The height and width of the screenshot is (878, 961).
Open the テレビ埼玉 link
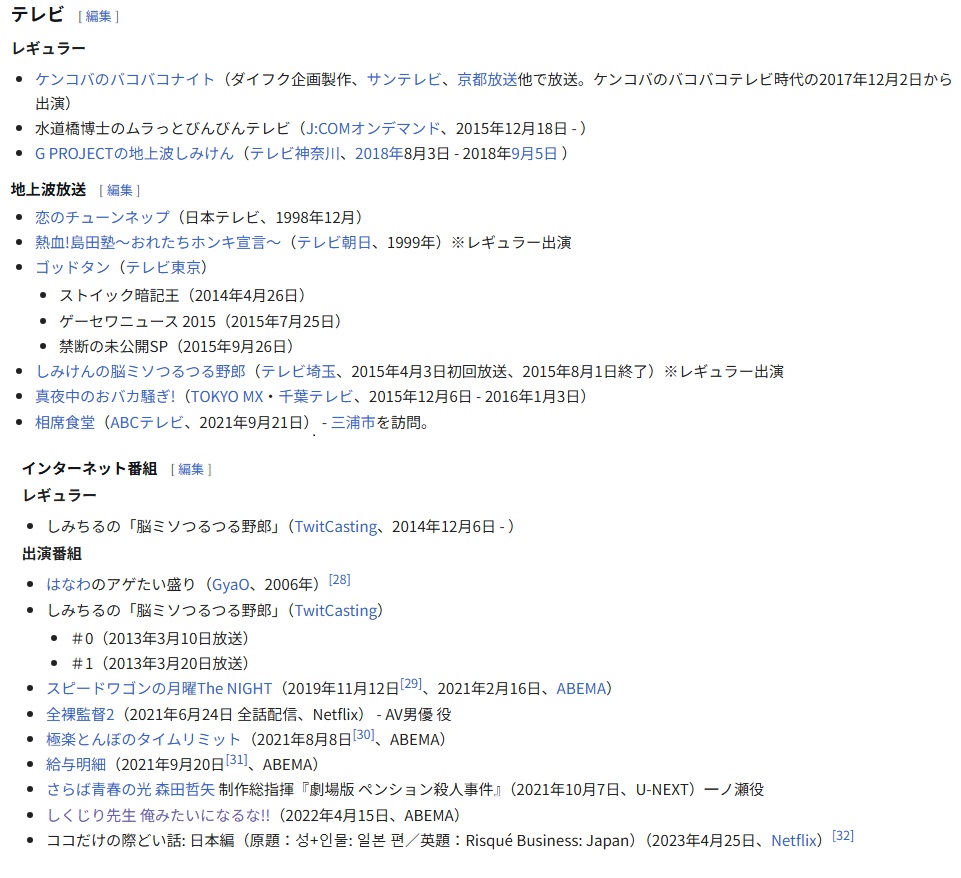[298, 372]
